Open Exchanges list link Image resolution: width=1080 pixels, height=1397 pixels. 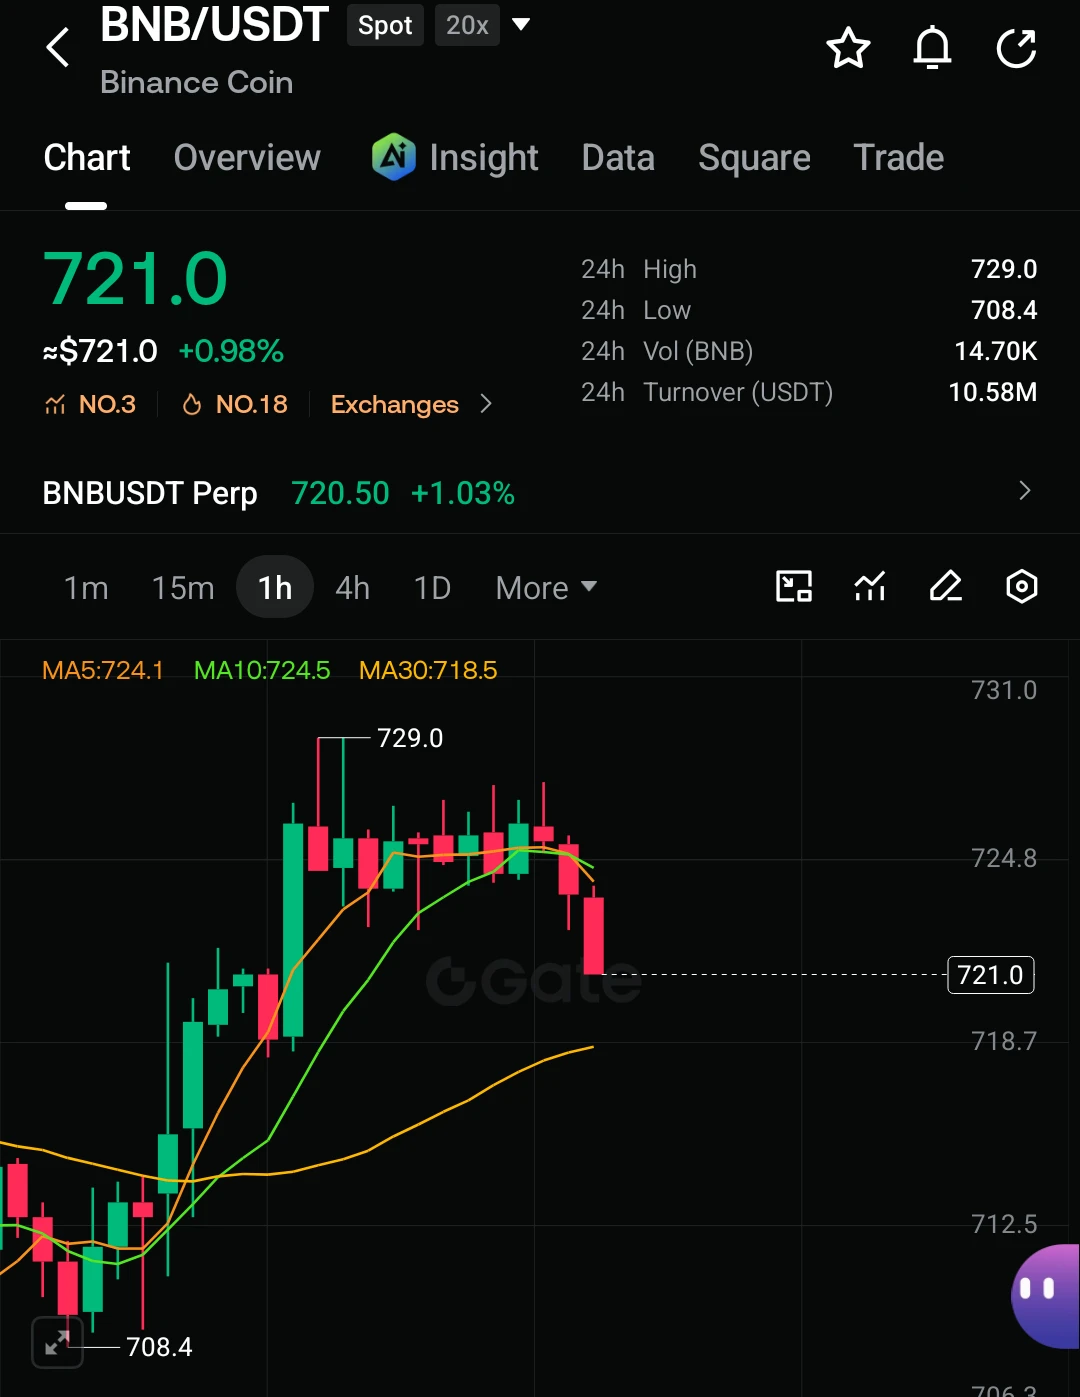click(x=395, y=404)
